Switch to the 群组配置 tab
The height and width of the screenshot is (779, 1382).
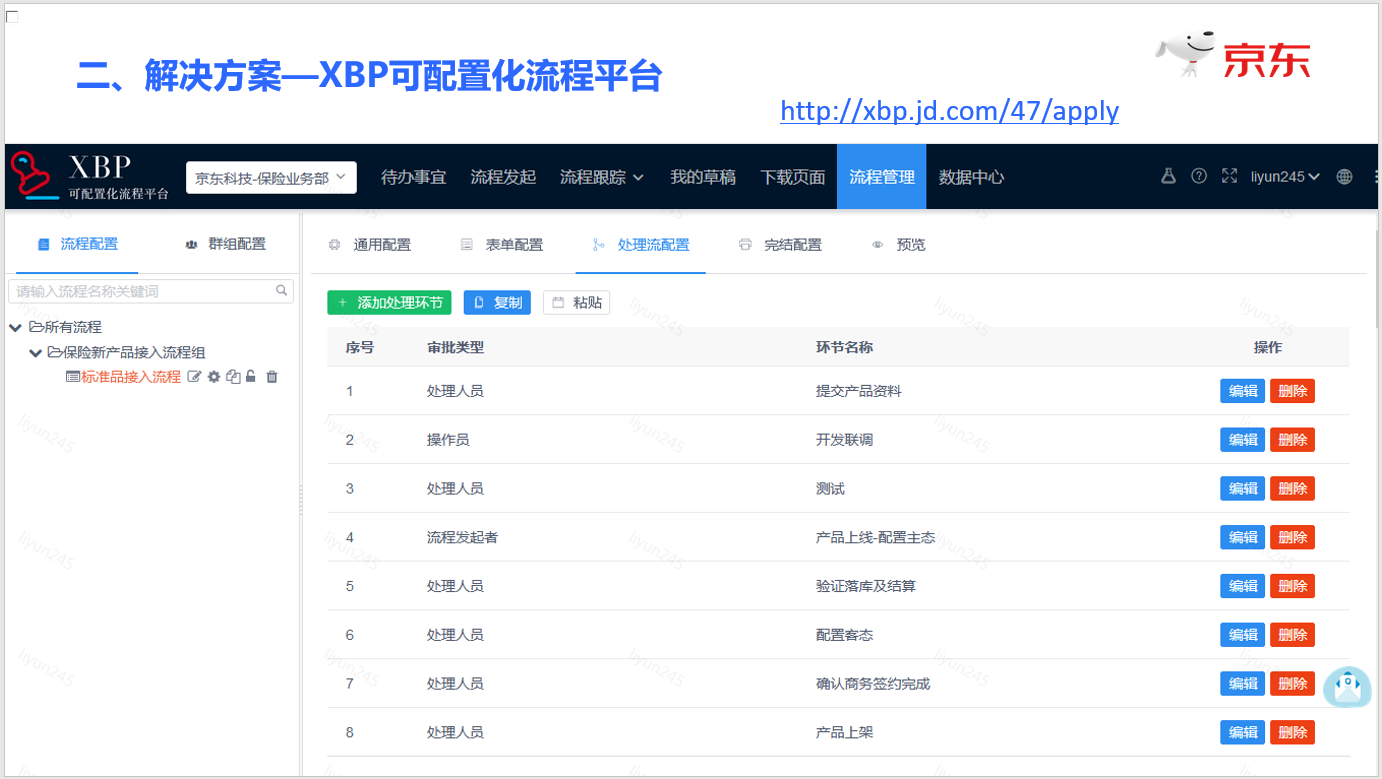pos(226,244)
